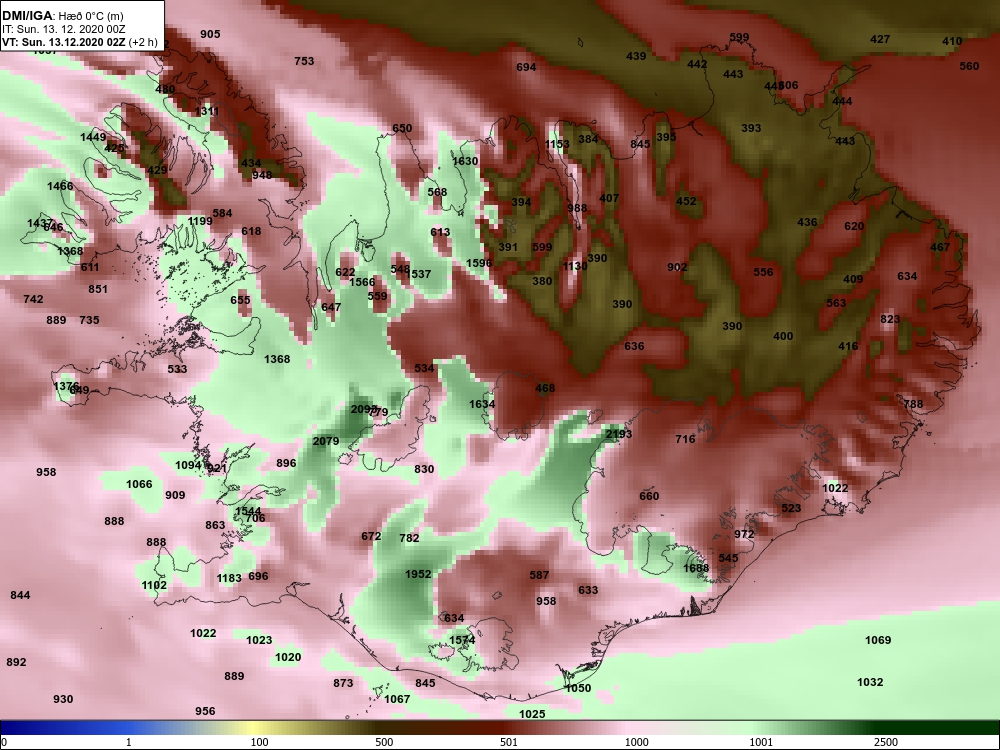Click the 1183 height value on the map

(229, 578)
